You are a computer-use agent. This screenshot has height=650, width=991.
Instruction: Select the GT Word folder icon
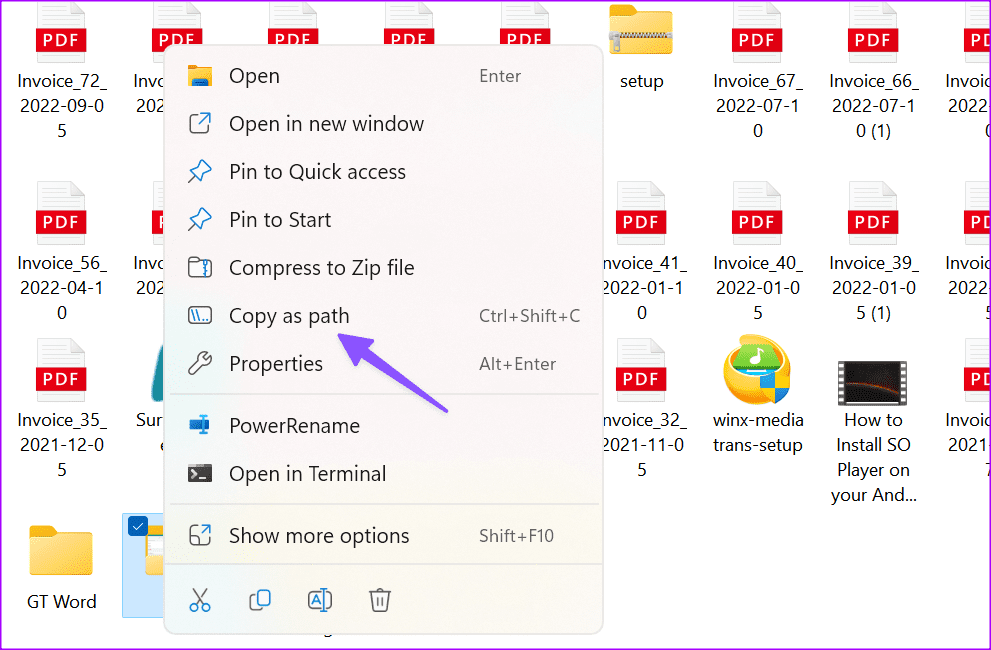(x=61, y=552)
